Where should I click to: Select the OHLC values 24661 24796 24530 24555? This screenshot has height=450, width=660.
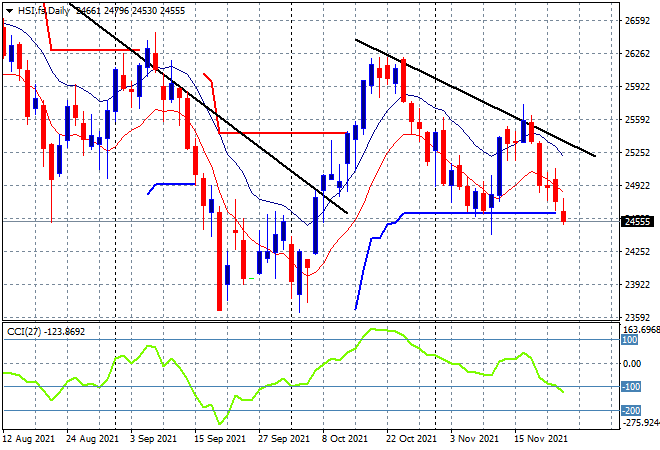point(130,11)
